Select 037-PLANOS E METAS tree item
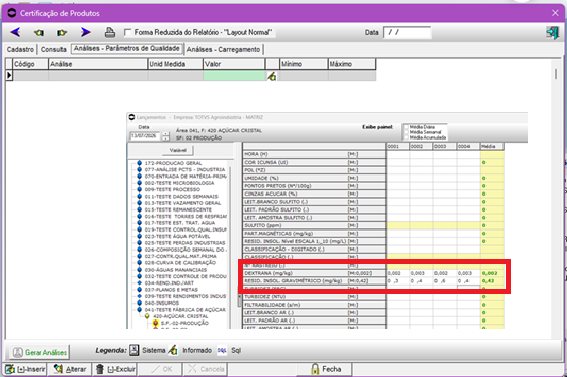Image resolution: width=567 pixels, height=377 pixels. tap(171, 290)
